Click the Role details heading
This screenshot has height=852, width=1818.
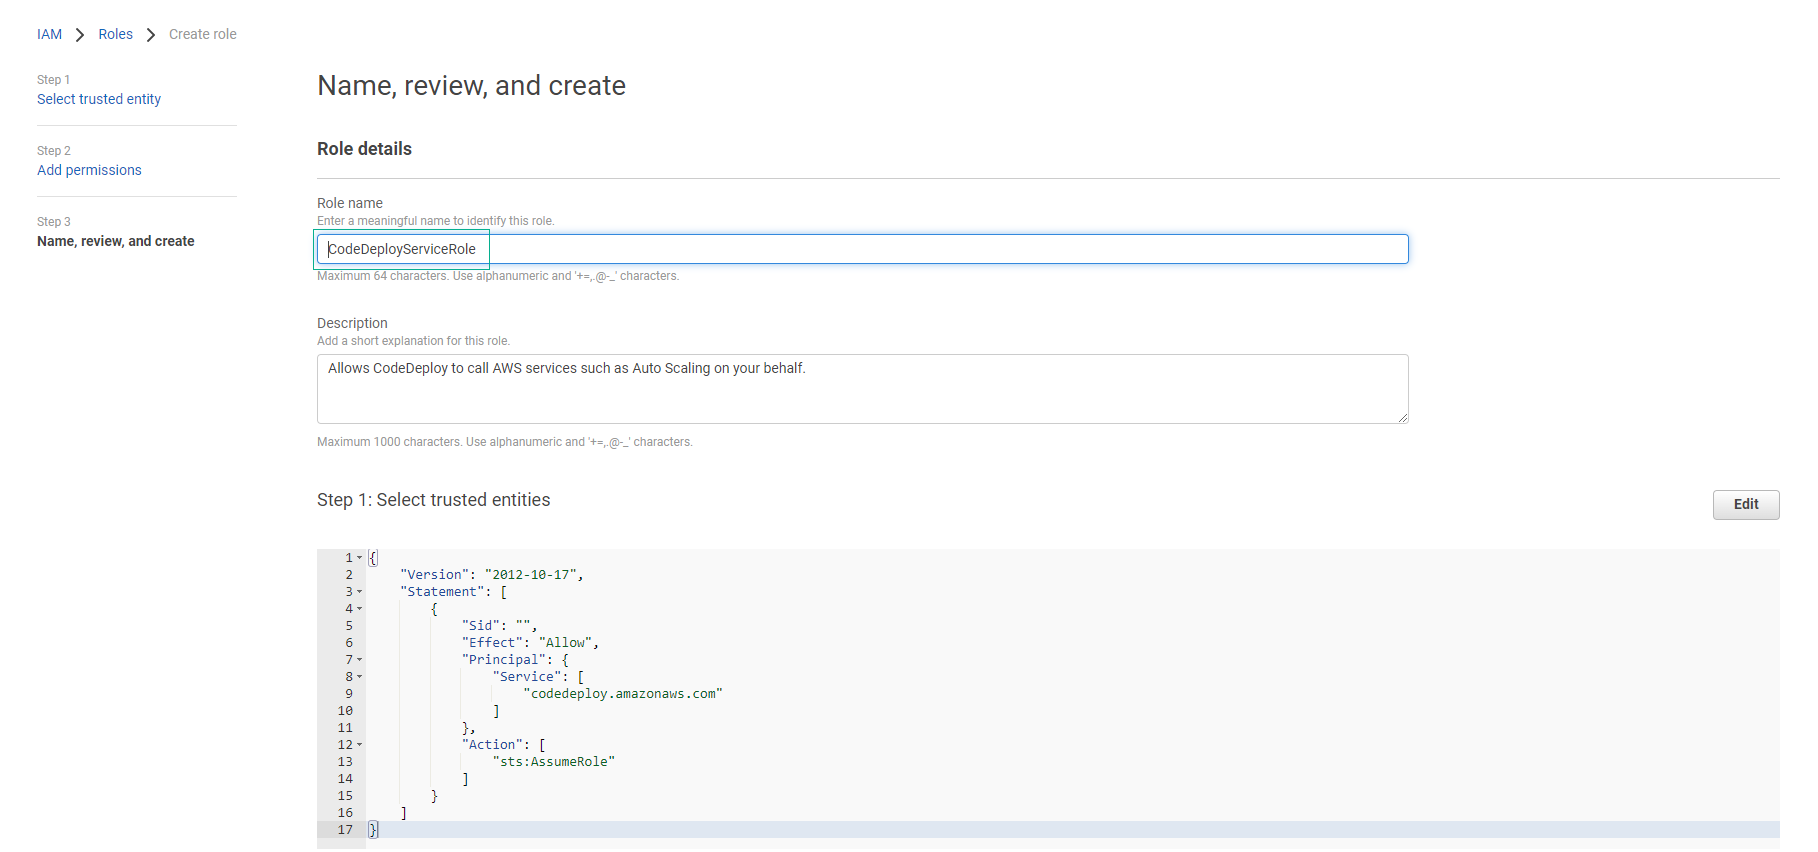click(x=364, y=149)
